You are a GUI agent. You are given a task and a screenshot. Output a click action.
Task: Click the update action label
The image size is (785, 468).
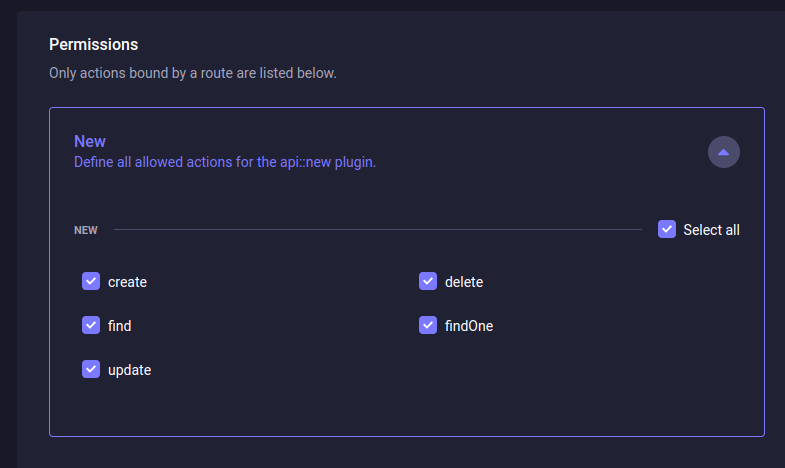[x=129, y=370]
